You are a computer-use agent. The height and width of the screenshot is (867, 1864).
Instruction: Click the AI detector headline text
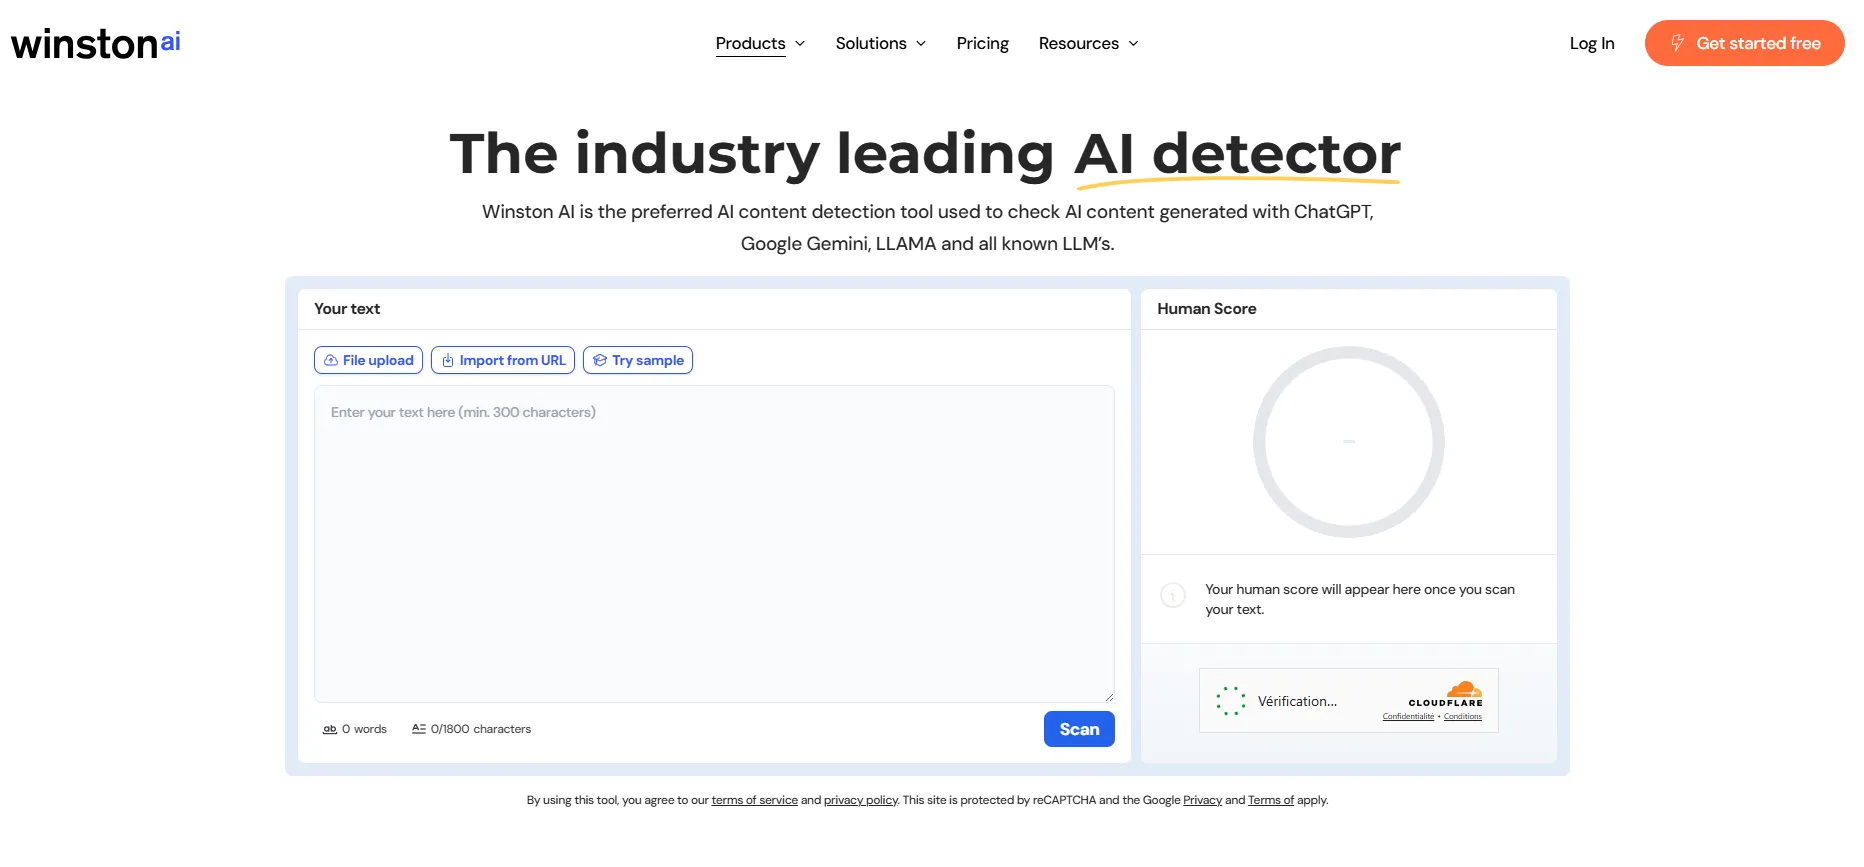click(1237, 155)
